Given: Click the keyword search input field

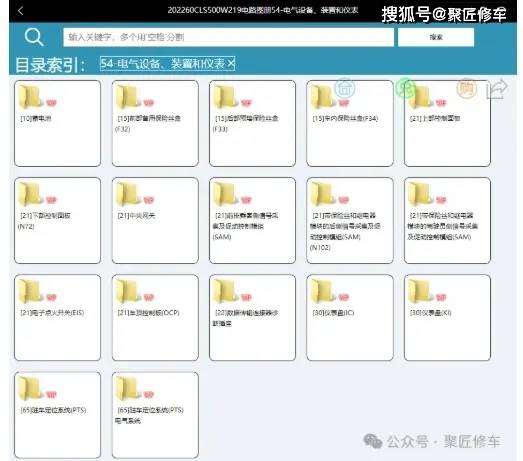Looking at the screenshot, I should pos(228,37).
